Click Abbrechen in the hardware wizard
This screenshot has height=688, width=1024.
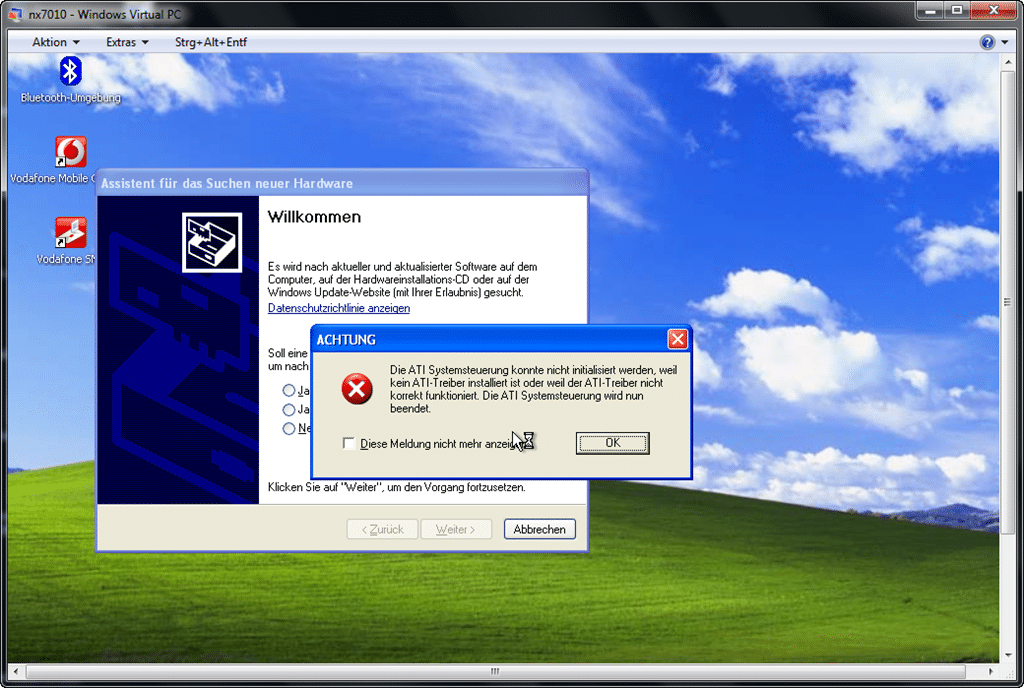(x=539, y=529)
